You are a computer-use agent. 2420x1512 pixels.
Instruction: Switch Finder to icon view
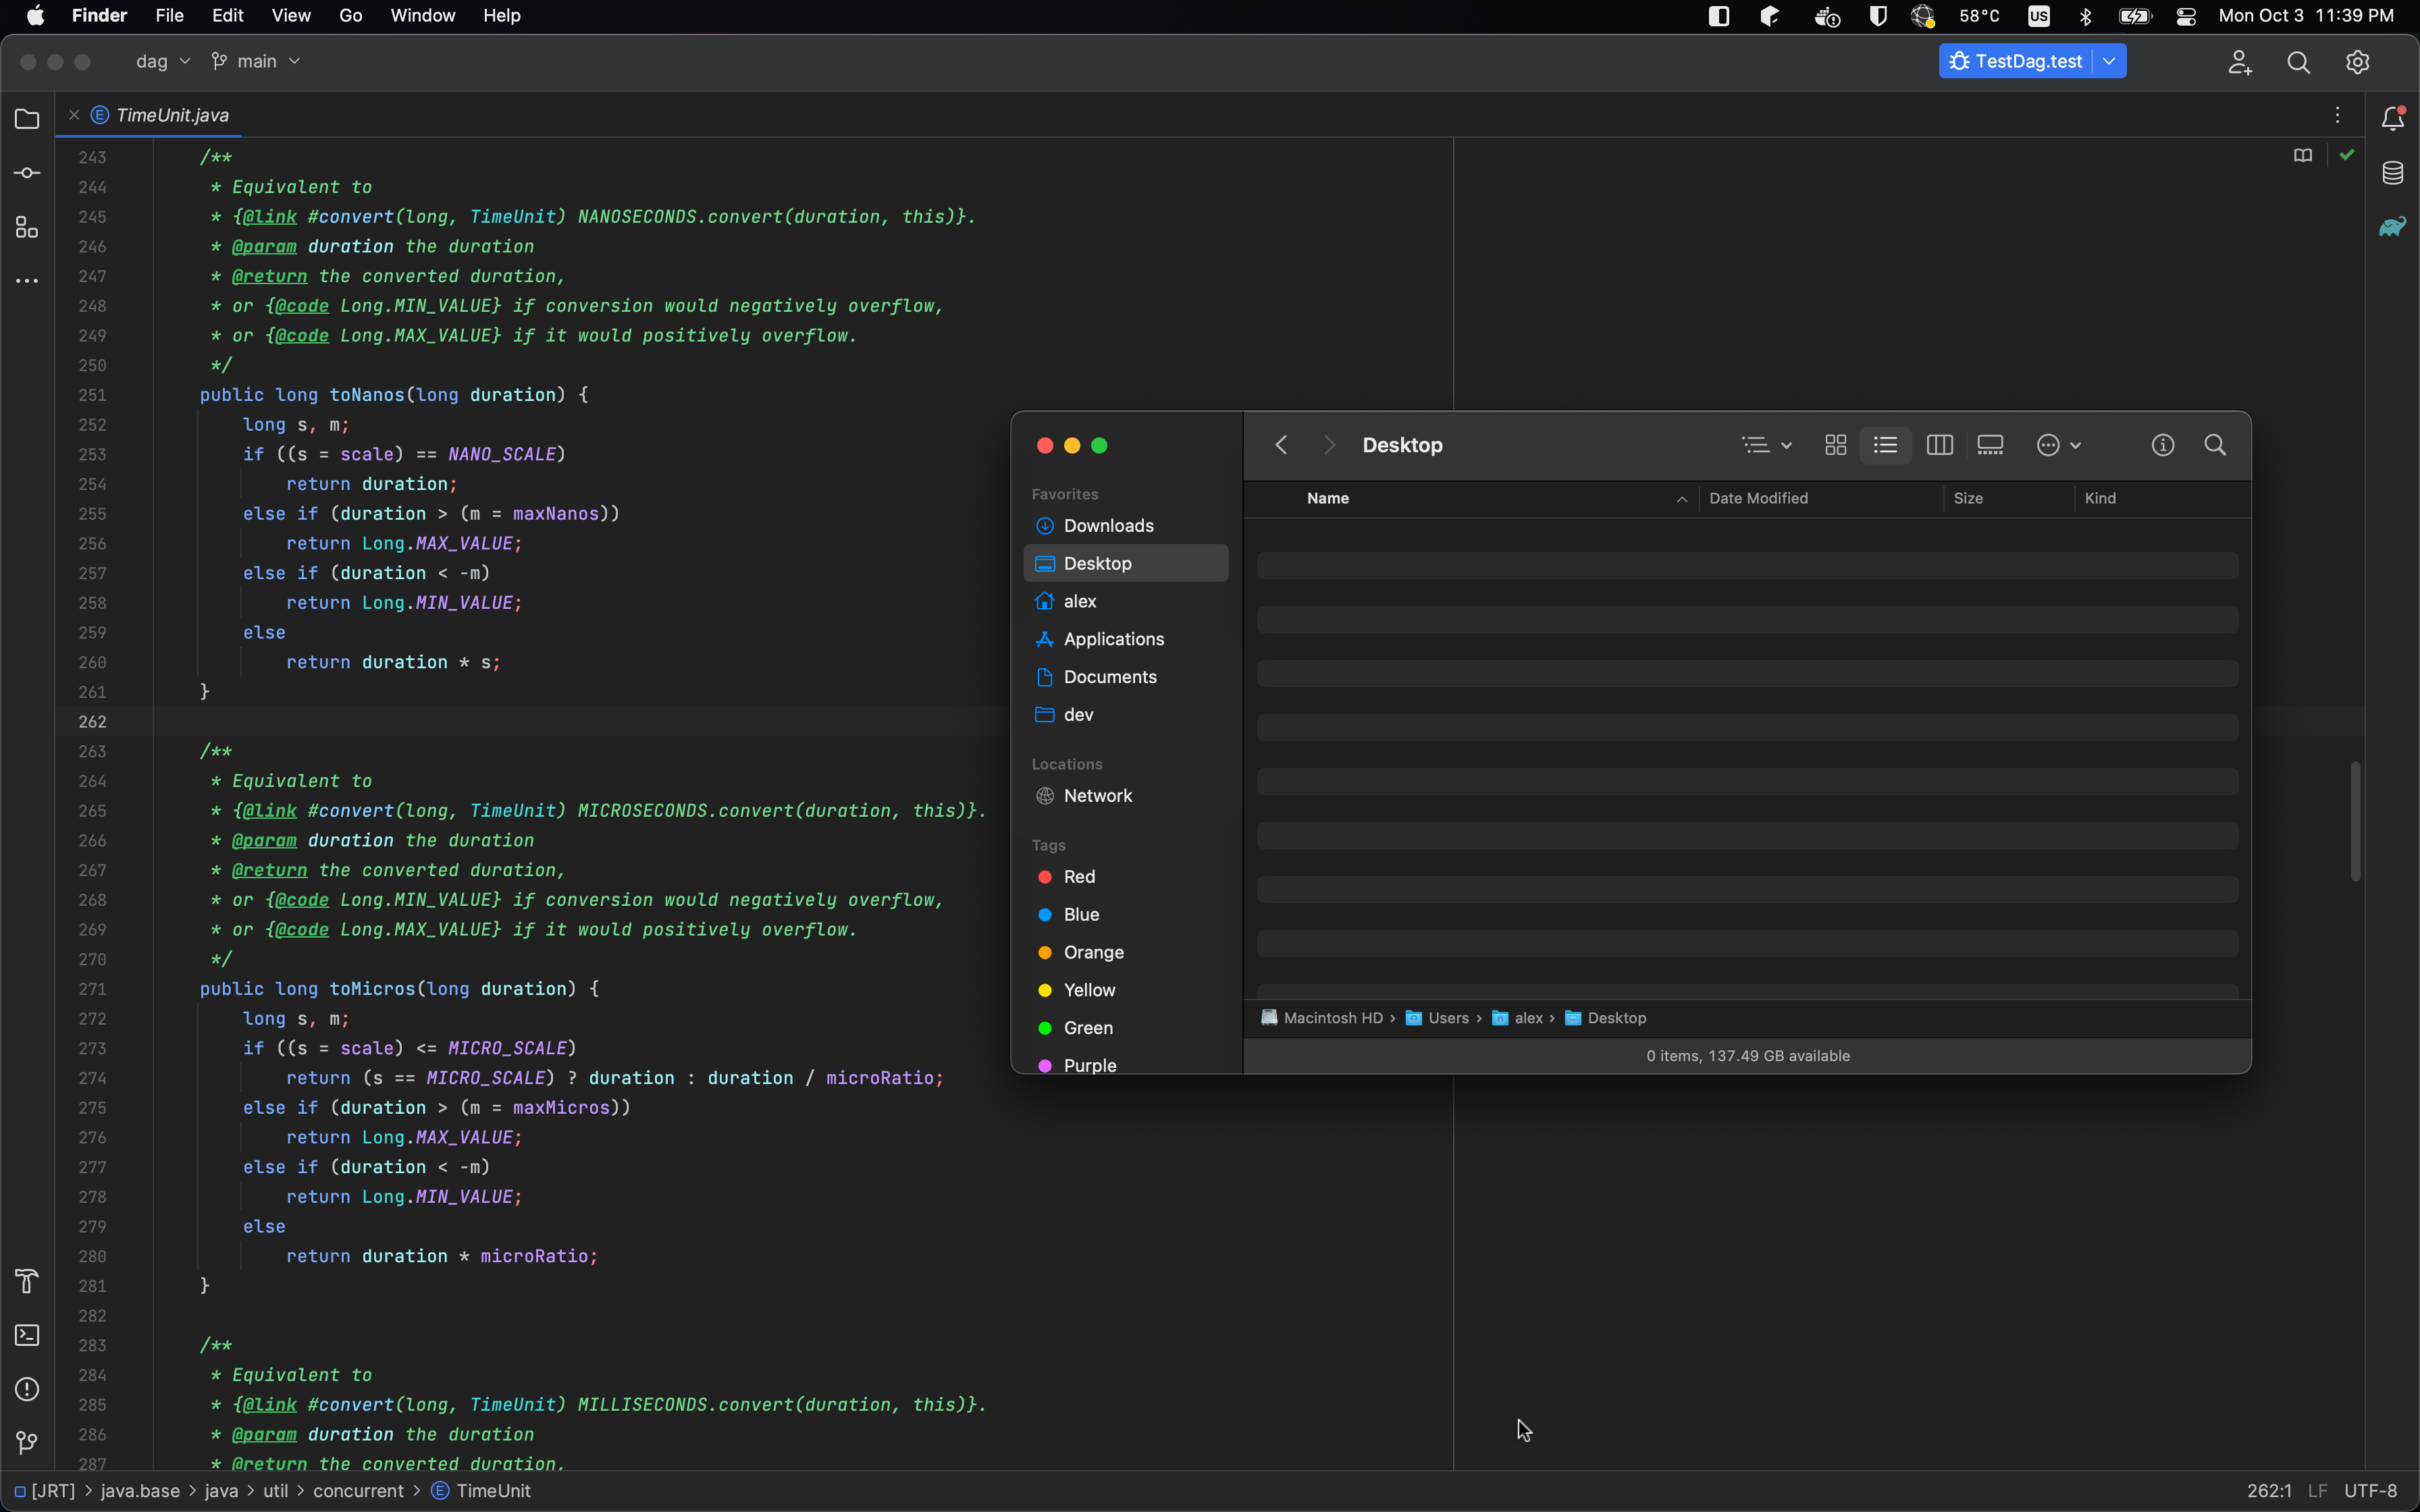click(x=1835, y=445)
